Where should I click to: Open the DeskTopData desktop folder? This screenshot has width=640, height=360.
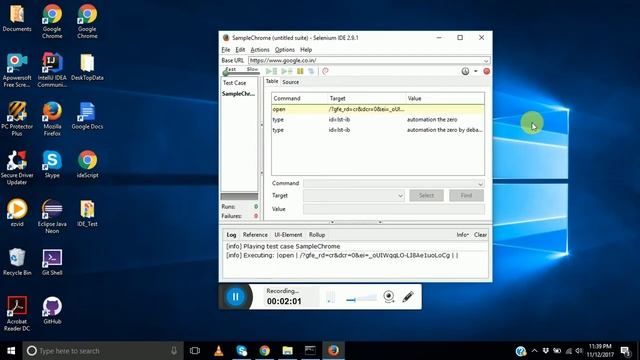[x=87, y=67]
